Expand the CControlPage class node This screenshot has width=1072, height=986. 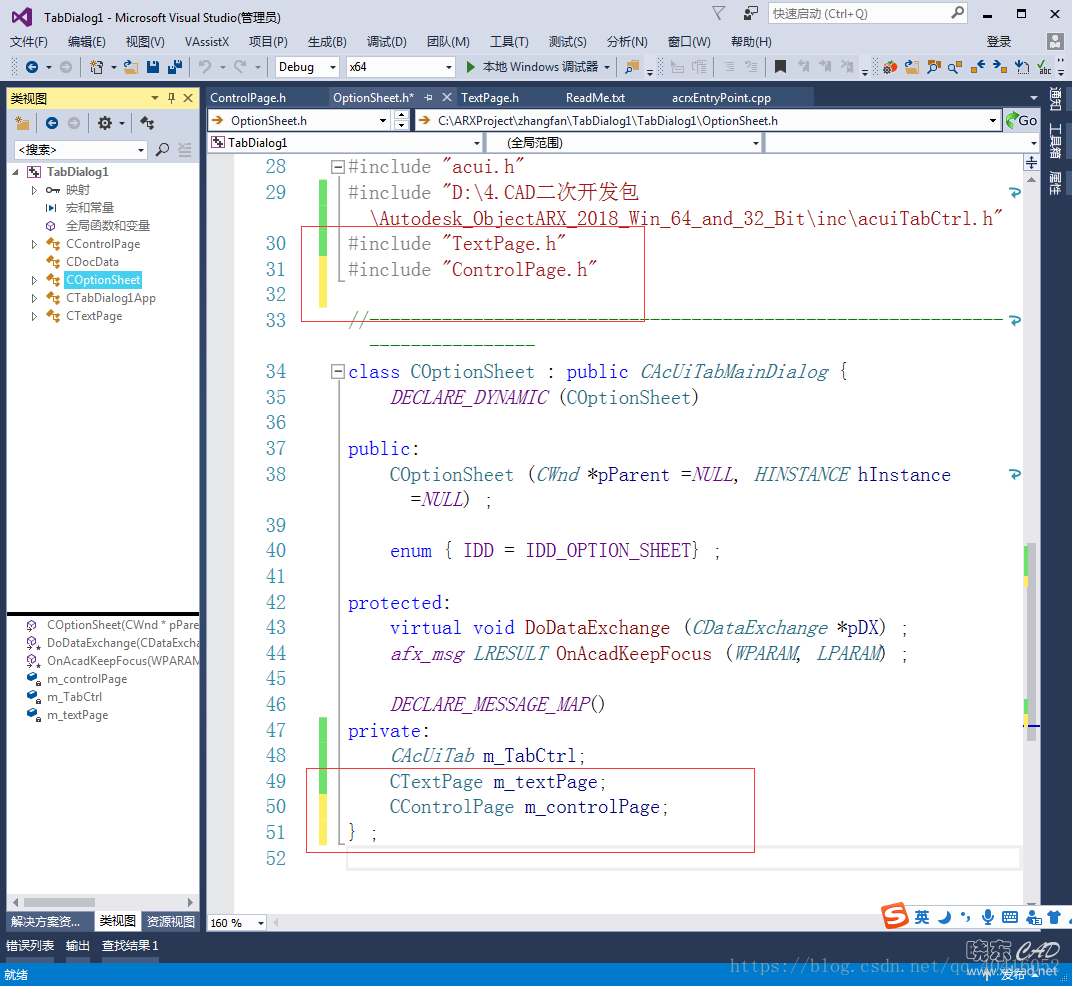click(x=34, y=244)
